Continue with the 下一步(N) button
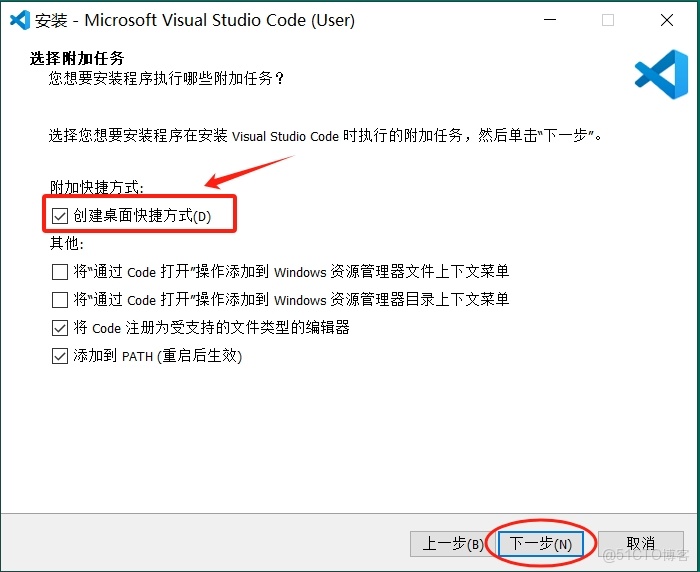This screenshot has height=572, width=700. coord(541,544)
